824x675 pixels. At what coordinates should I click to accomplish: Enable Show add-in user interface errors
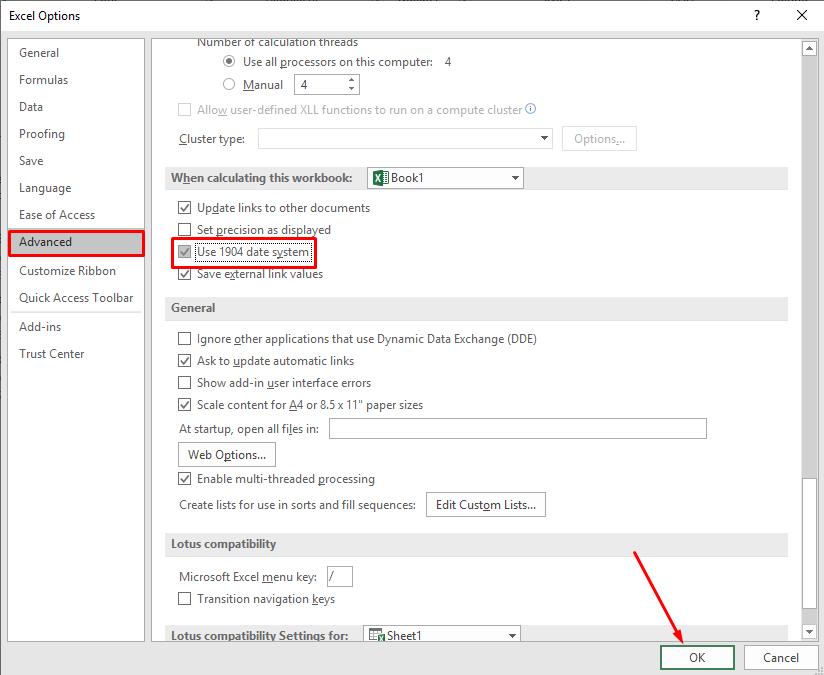pos(184,383)
